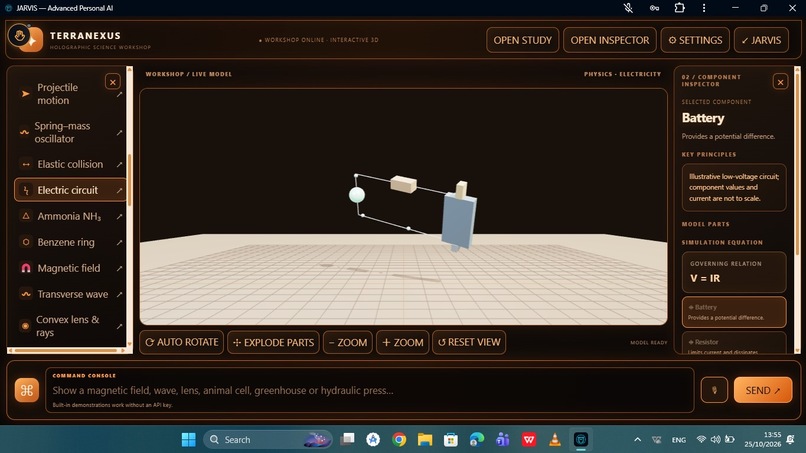Click the Spring–mass oscillator wave icon
The width and height of the screenshot is (806, 453).
pos(24,132)
